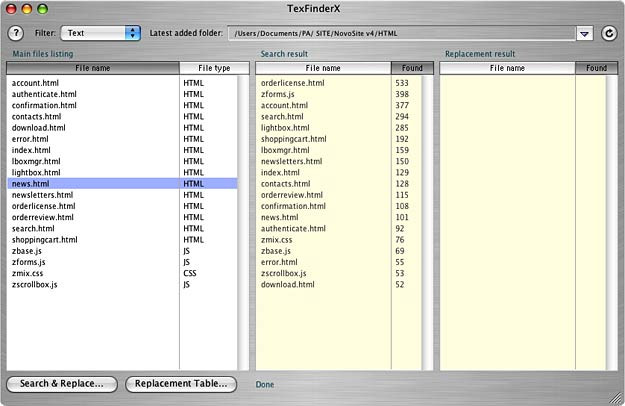
Task: Sort main listing by File name header
Action: tap(93, 68)
